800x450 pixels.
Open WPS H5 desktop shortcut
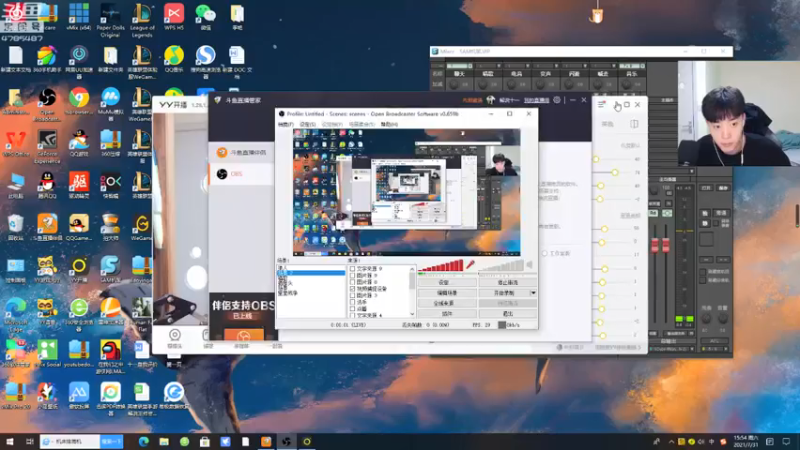click(174, 18)
